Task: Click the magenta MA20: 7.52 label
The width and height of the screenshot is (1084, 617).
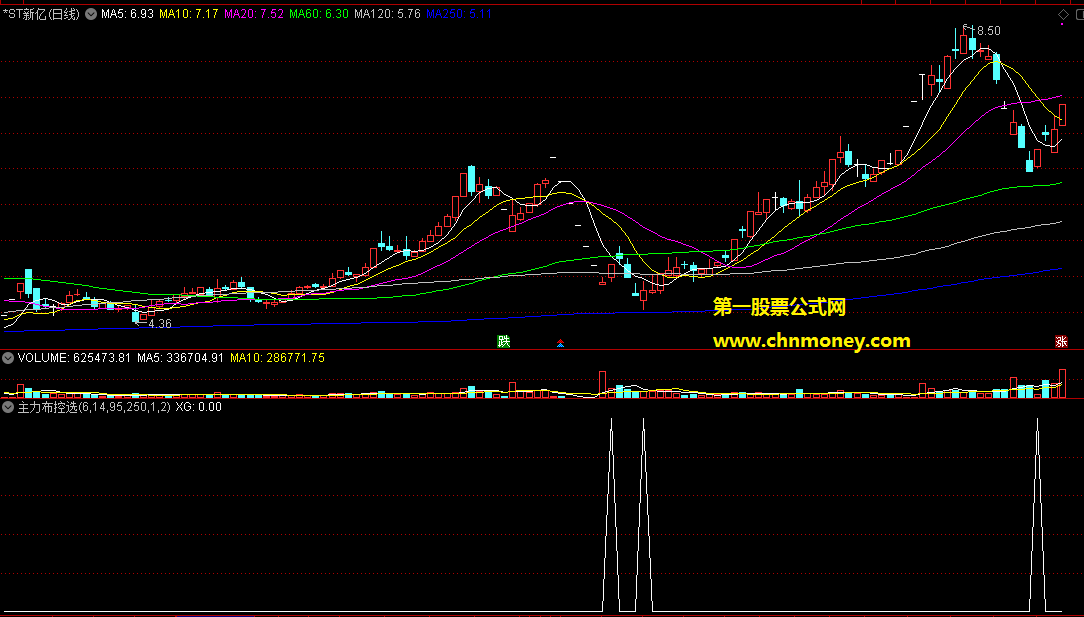Action: pos(254,14)
